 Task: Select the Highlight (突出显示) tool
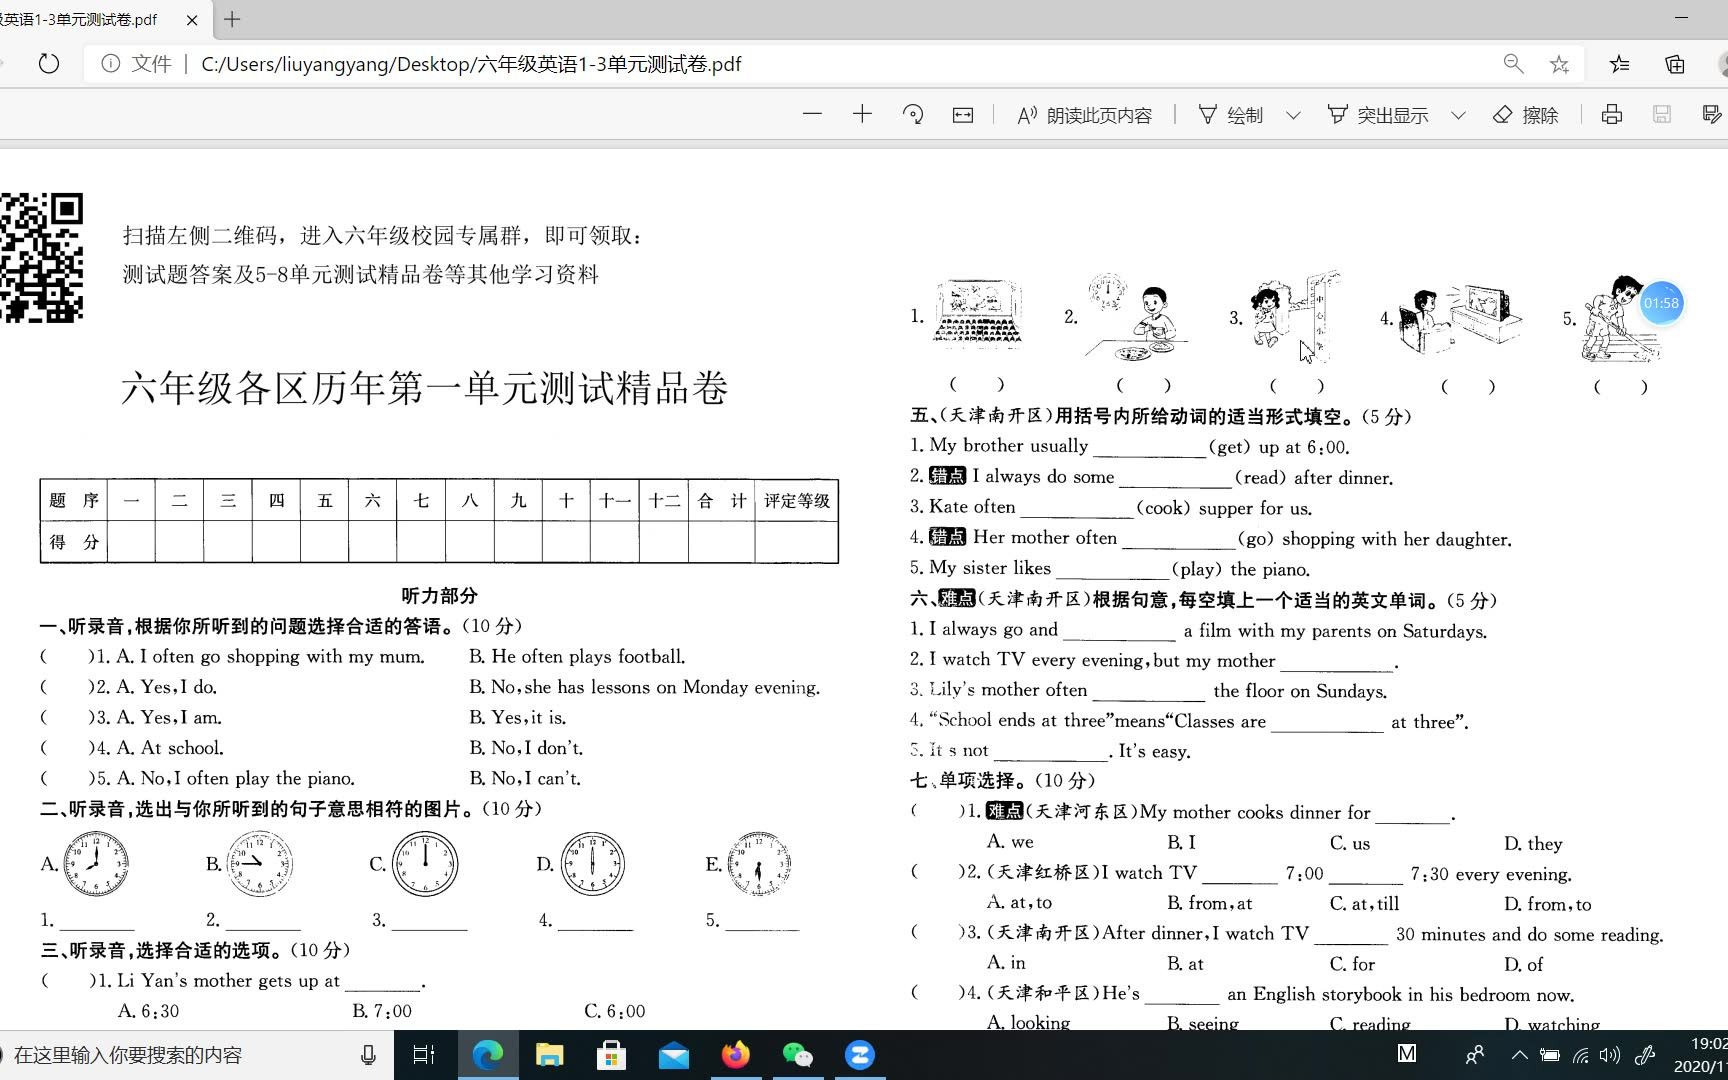1378,115
